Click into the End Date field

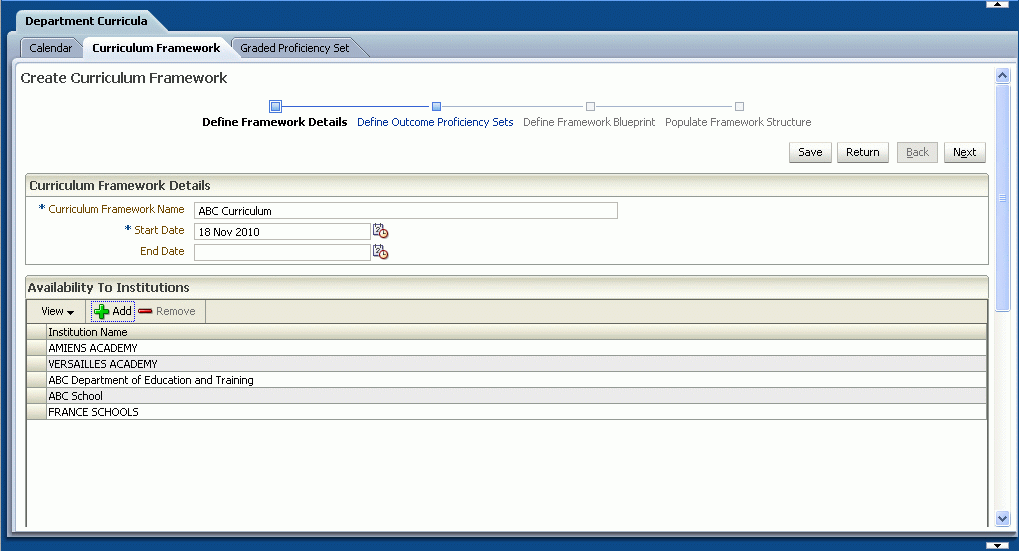click(282, 253)
